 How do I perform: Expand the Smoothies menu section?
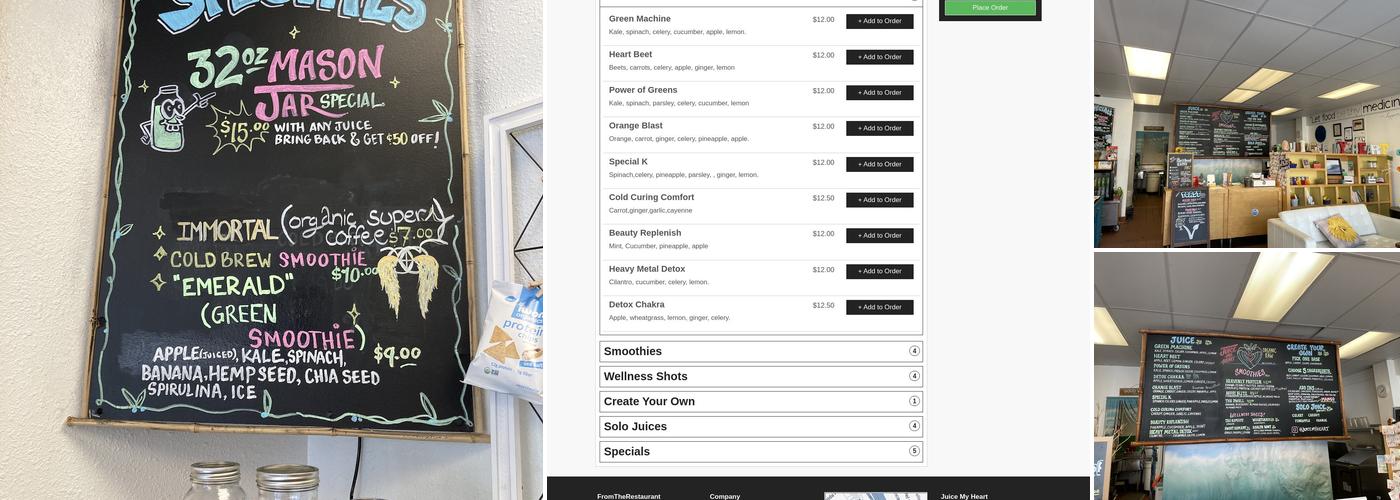coord(761,351)
